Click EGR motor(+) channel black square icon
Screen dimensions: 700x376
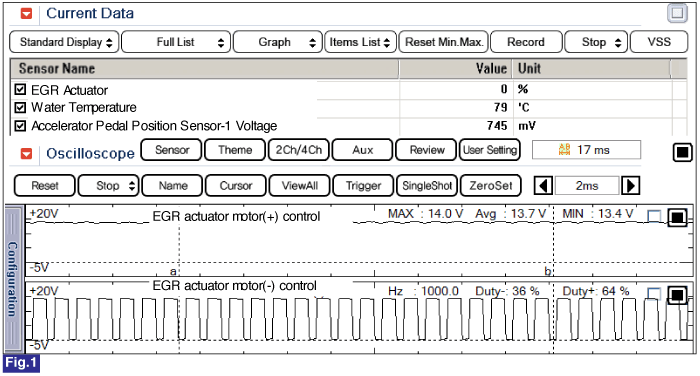pos(677,217)
